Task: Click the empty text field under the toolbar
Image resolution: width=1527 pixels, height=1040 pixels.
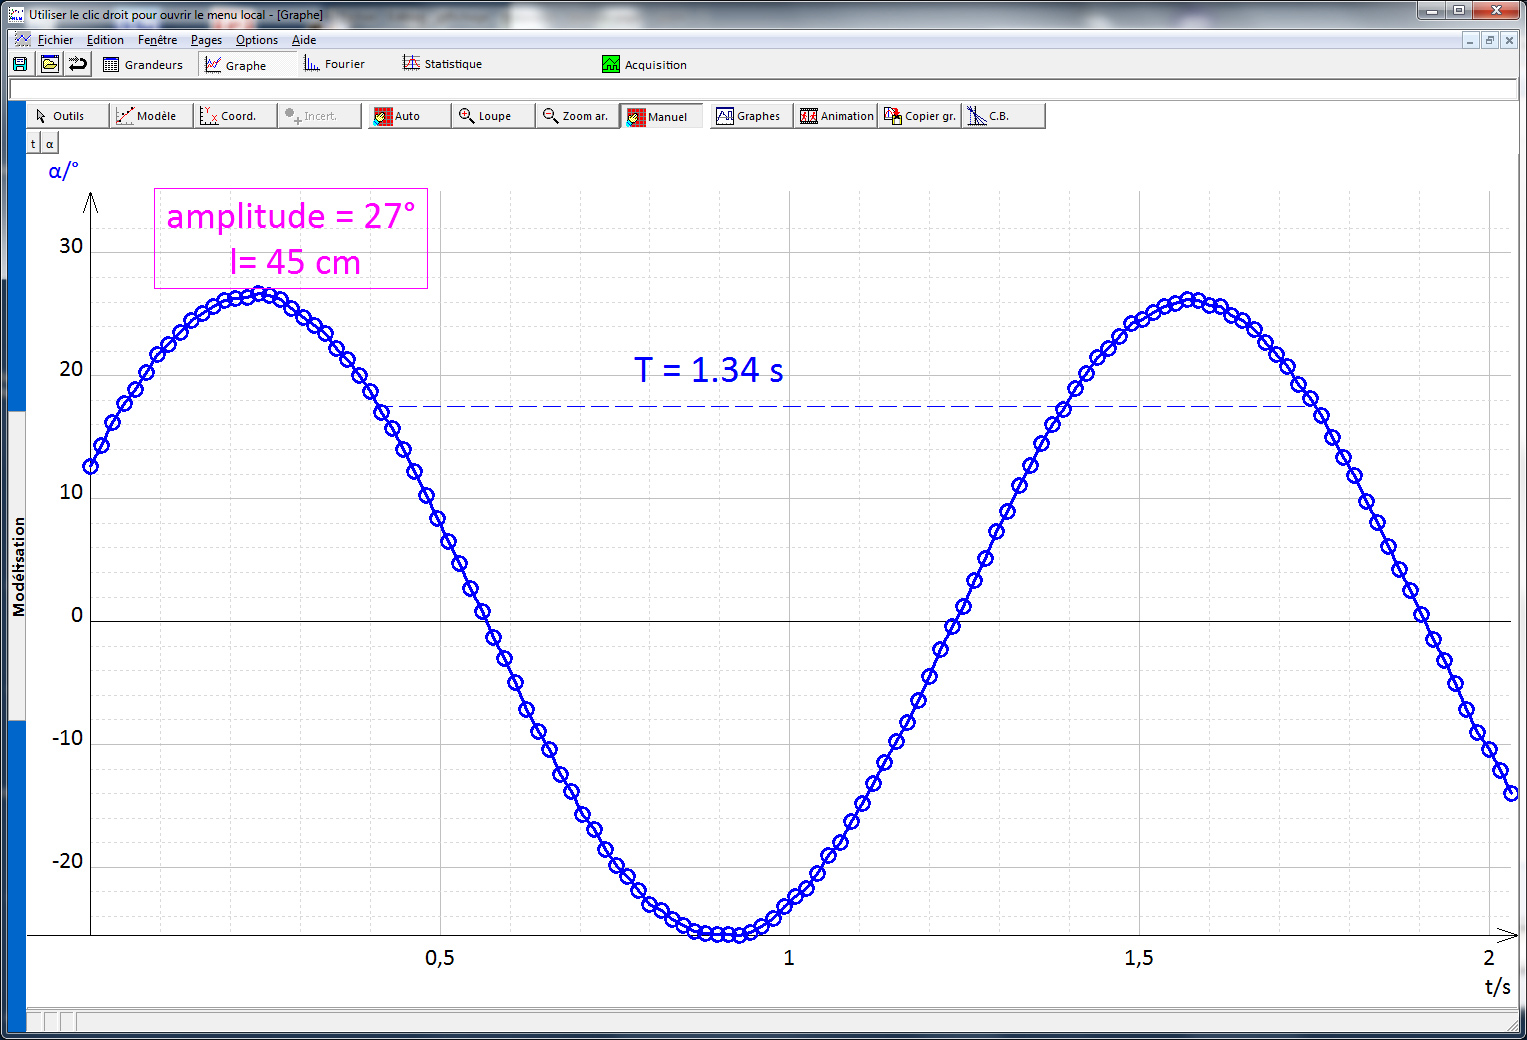Action: pyautogui.click(x=763, y=90)
